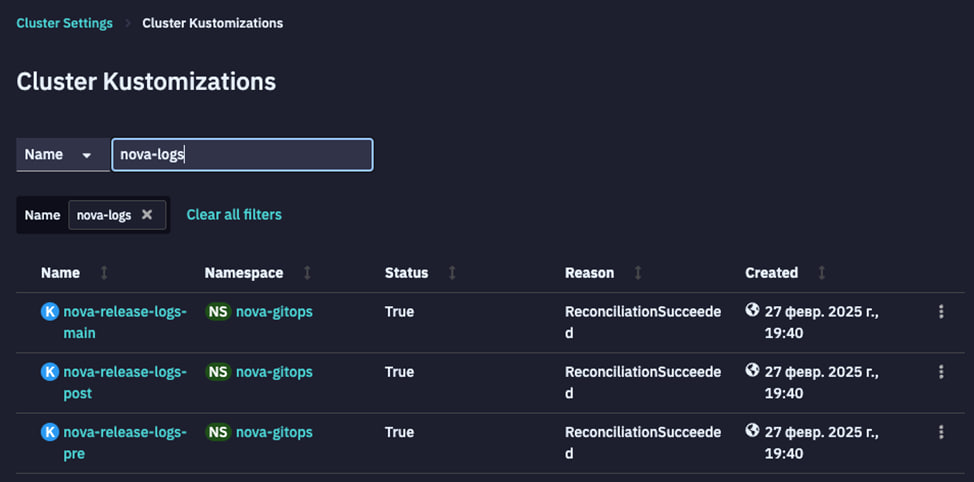The height and width of the screenshot is (482, 974).
Task: Open nova-gitops namespace in pre row
Action: point(274,432)
